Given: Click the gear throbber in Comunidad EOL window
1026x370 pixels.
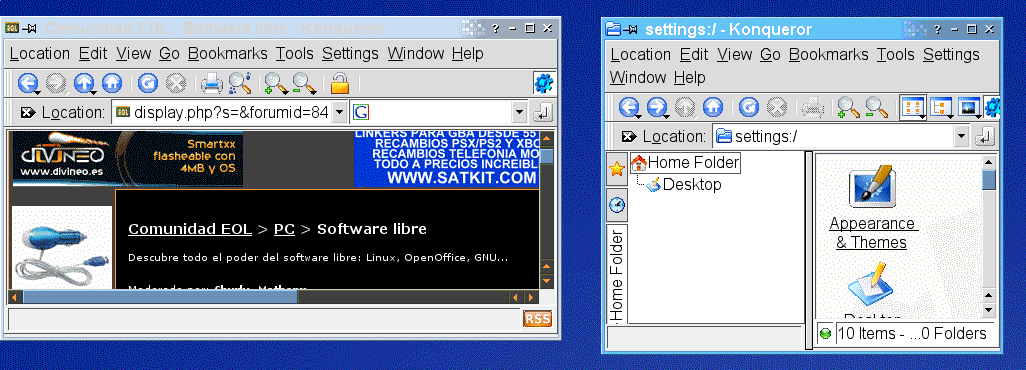Looking at the screenshot, I should pyautogui.click(x=544, y=83).
